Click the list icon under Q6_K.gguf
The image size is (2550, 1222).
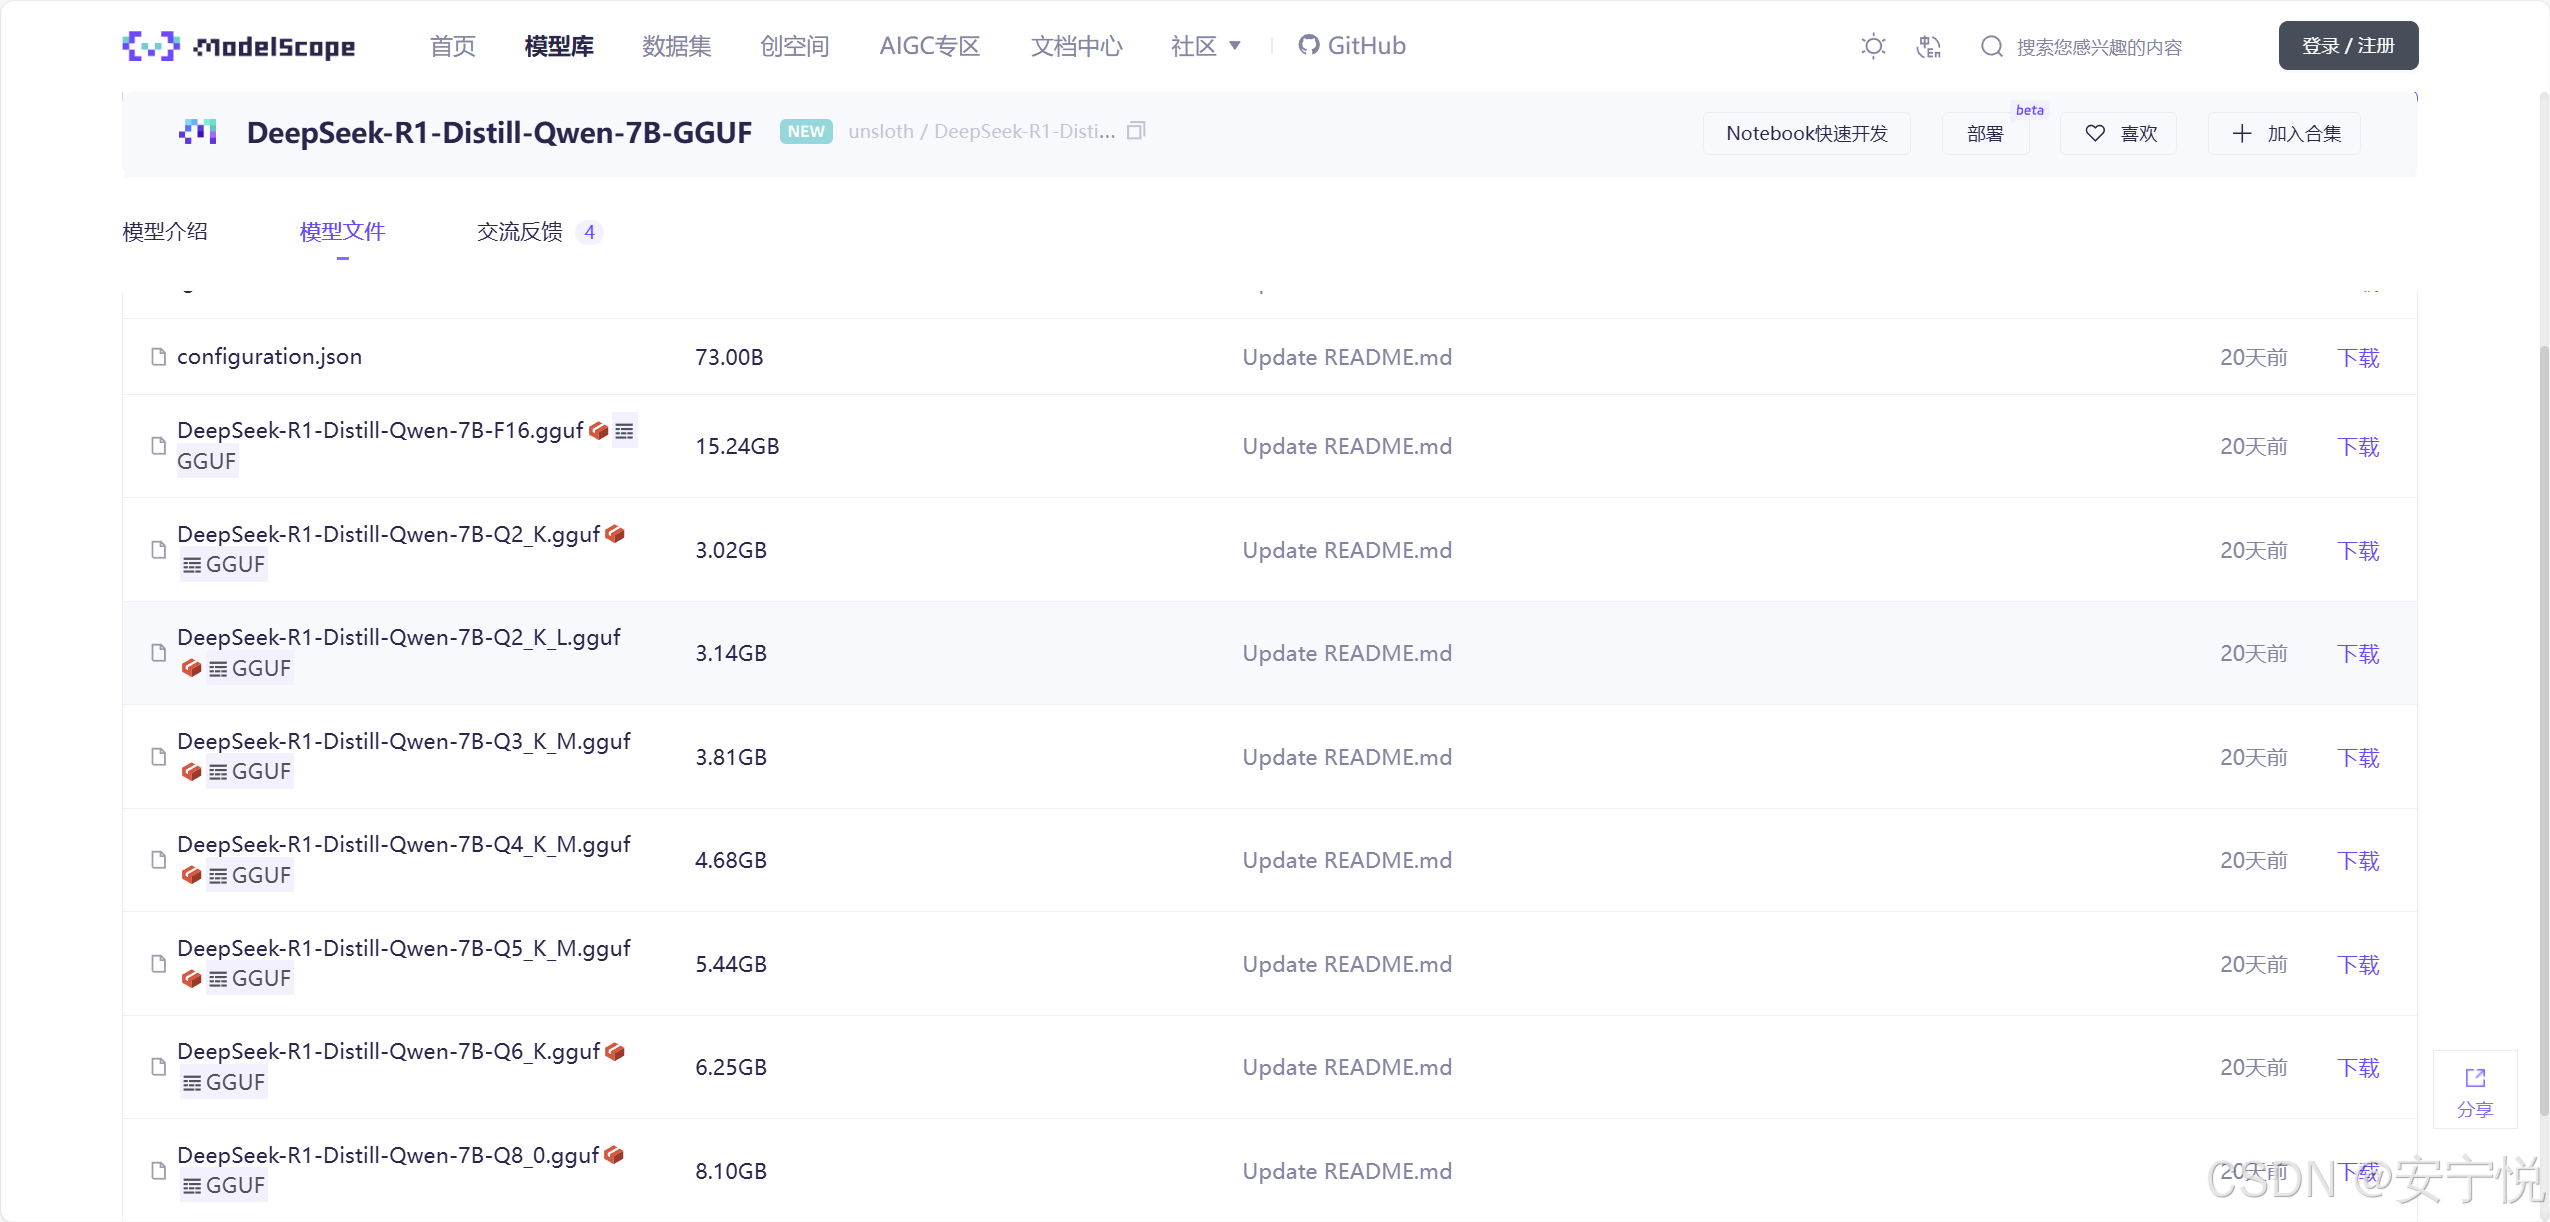coord(192,1083)
